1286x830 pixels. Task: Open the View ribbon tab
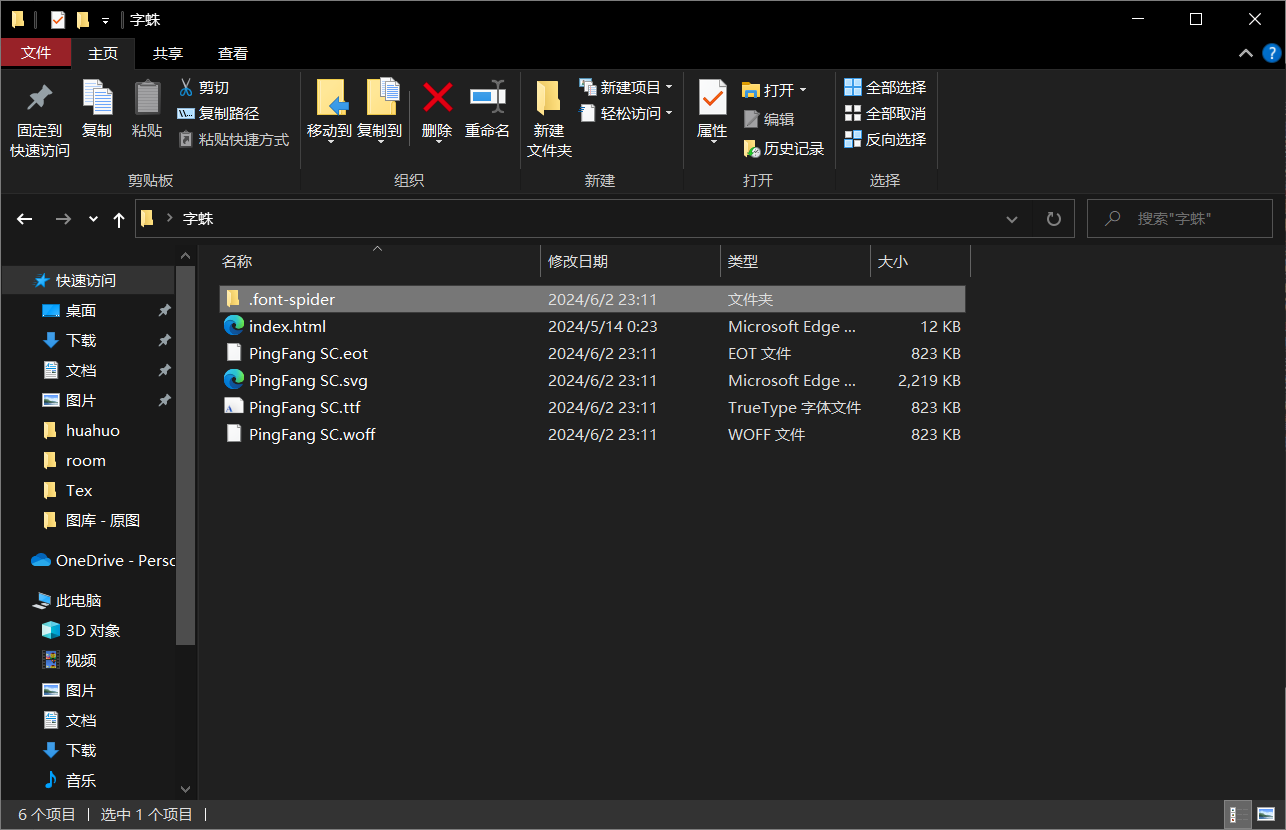coord(233,54)
